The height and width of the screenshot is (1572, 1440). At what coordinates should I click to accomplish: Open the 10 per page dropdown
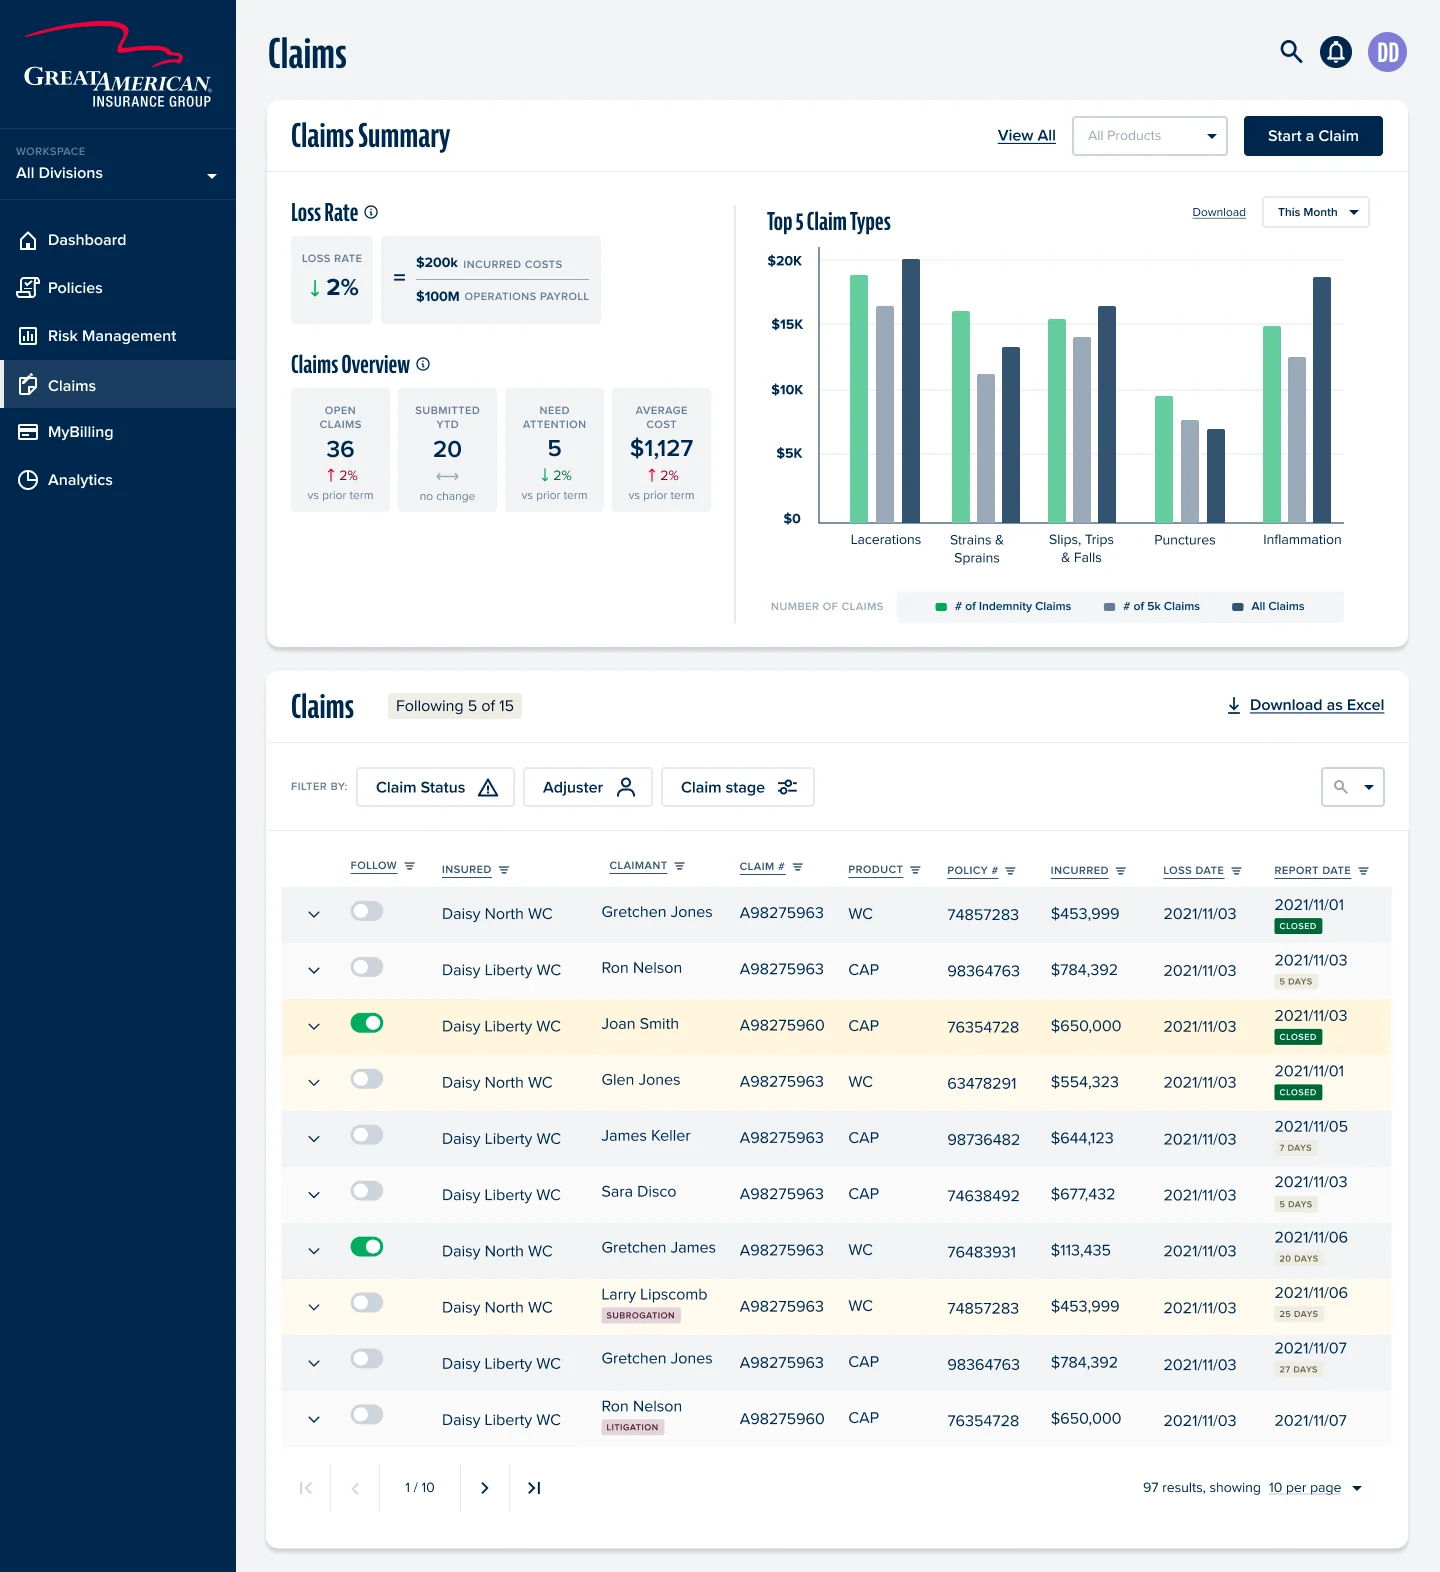pos(1315,1488)
